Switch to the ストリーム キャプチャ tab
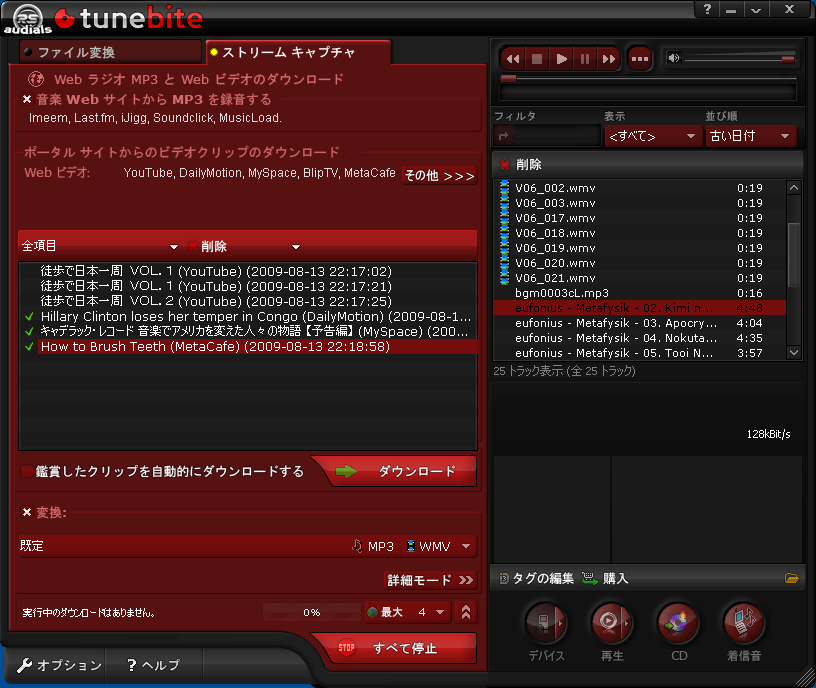 click(x=298, y=52)
